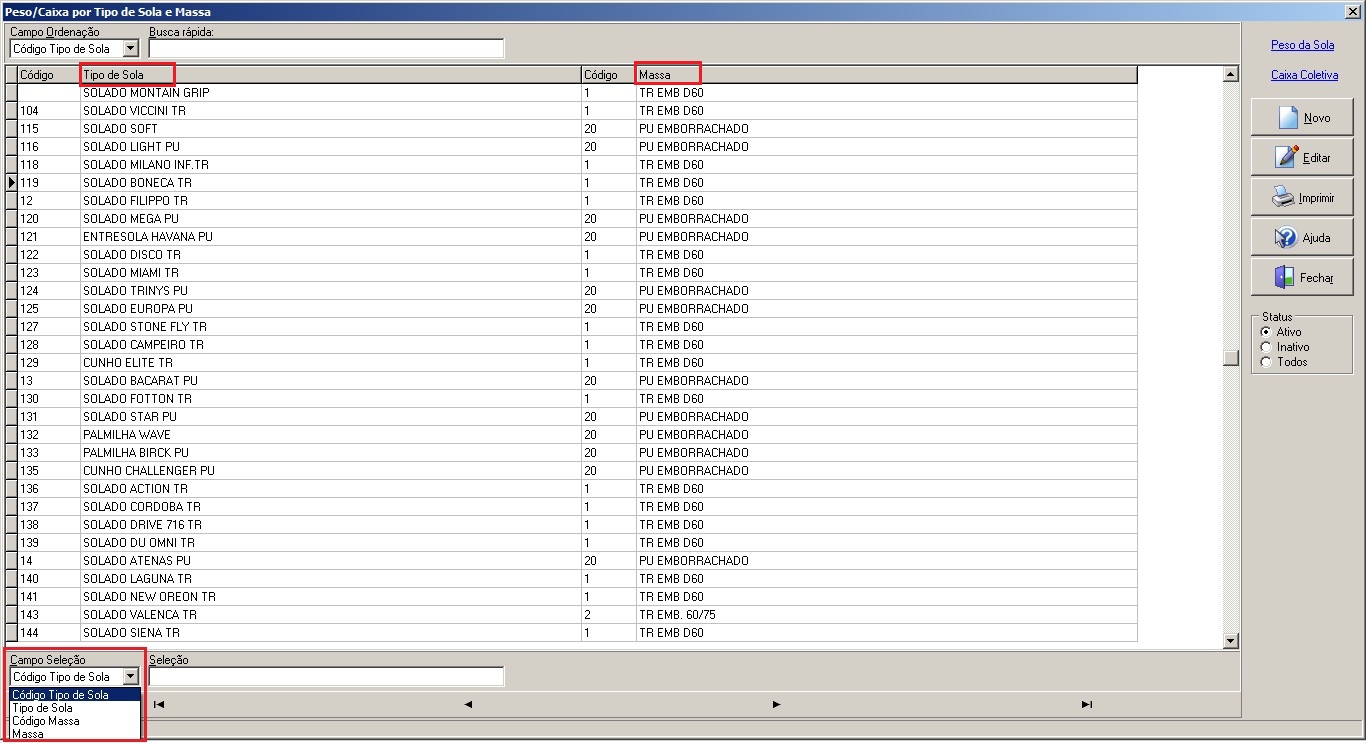Click the grid scrollbar up arrow
Viewport: 1368px width, 743px height.
[x=1231, y=74]
